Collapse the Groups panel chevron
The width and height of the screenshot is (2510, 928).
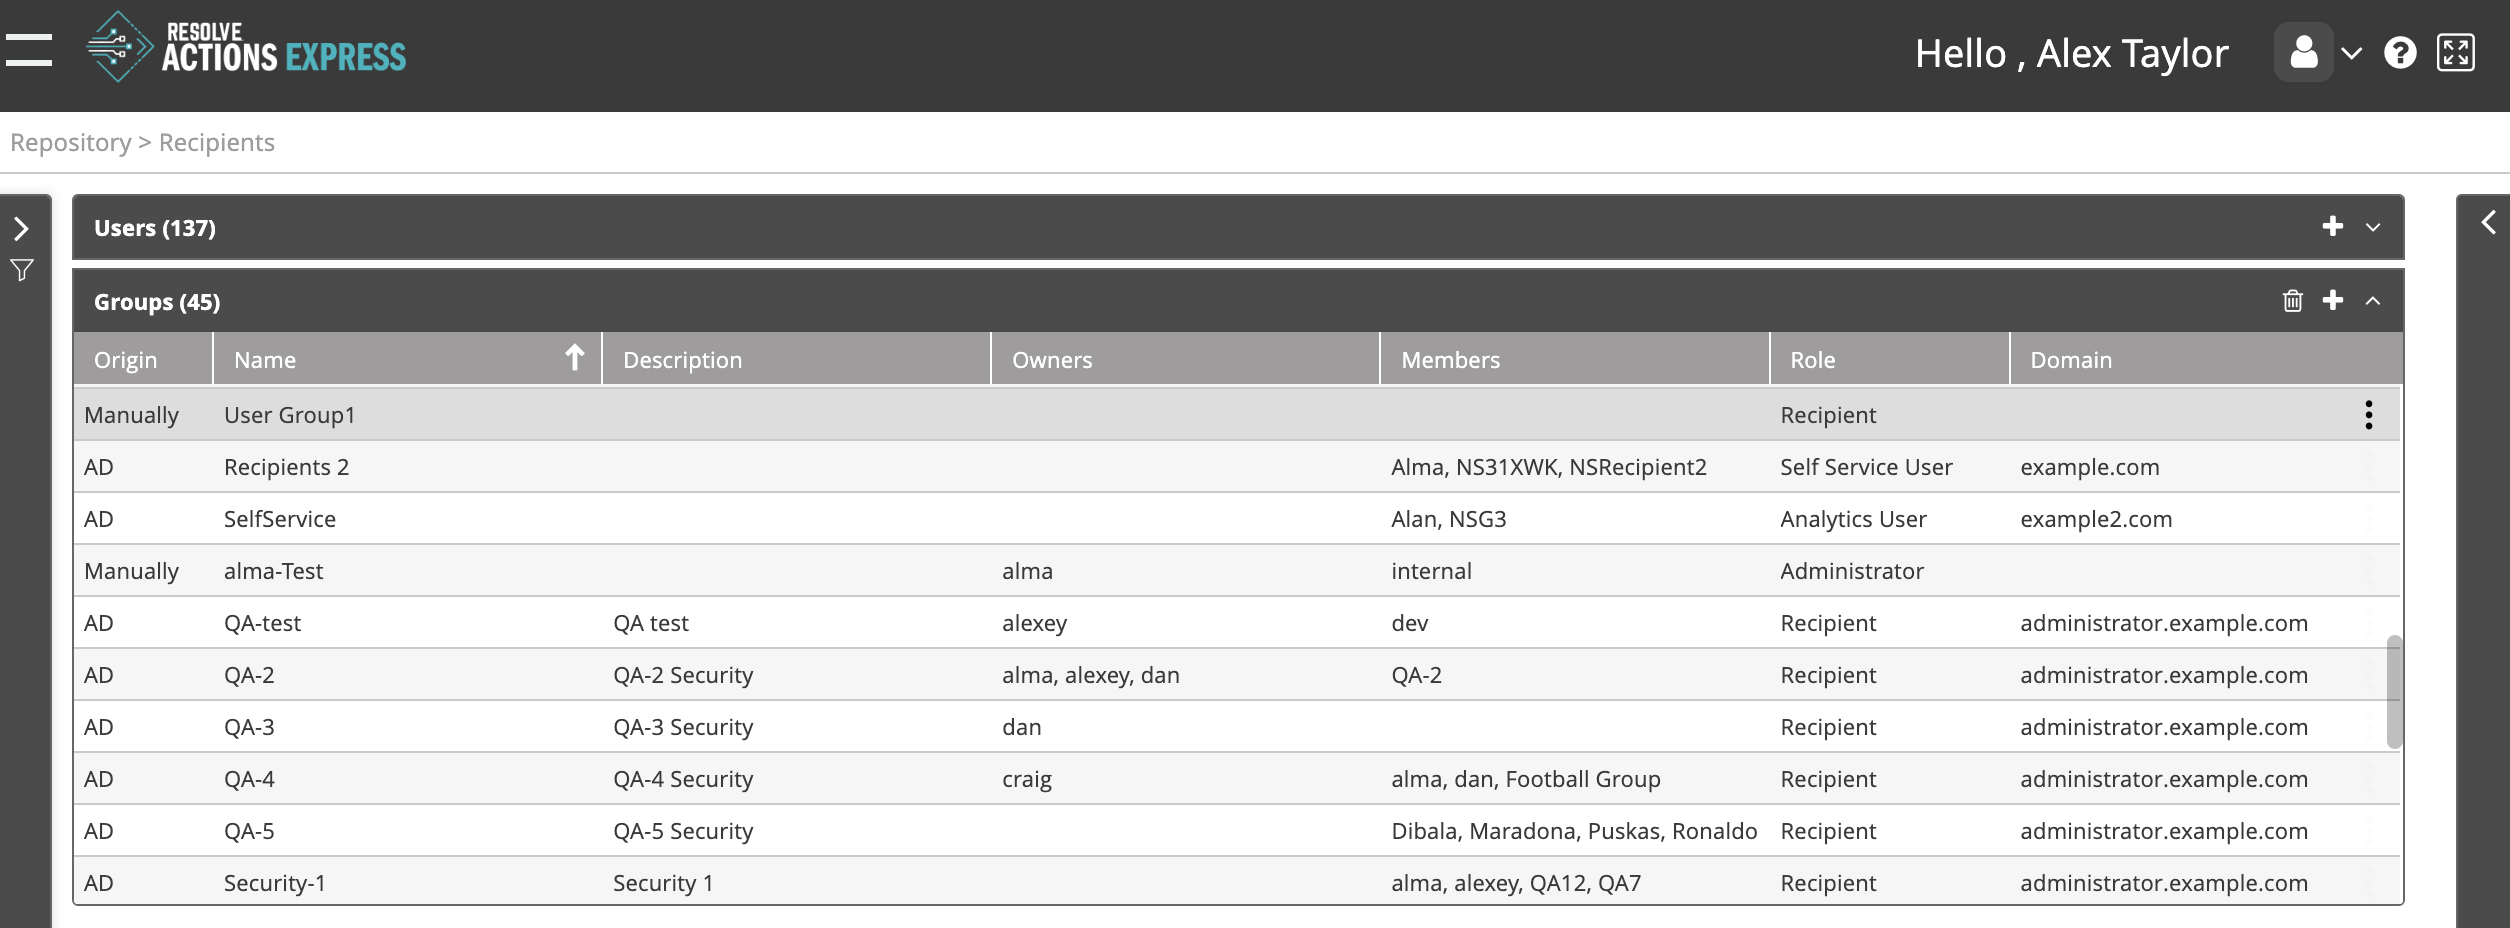[x=2373, y=301]
